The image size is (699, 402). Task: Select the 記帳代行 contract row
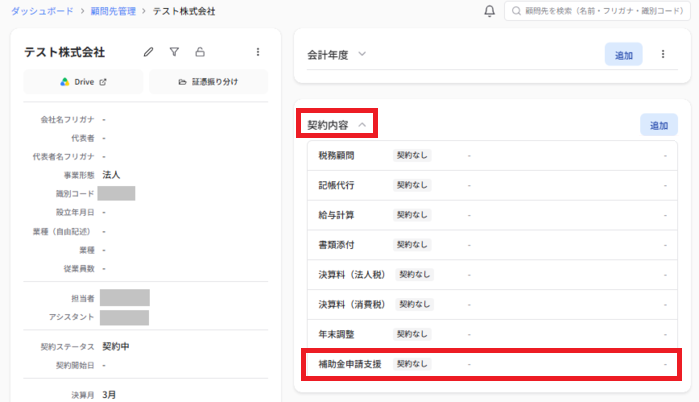[x=492, y=185]
